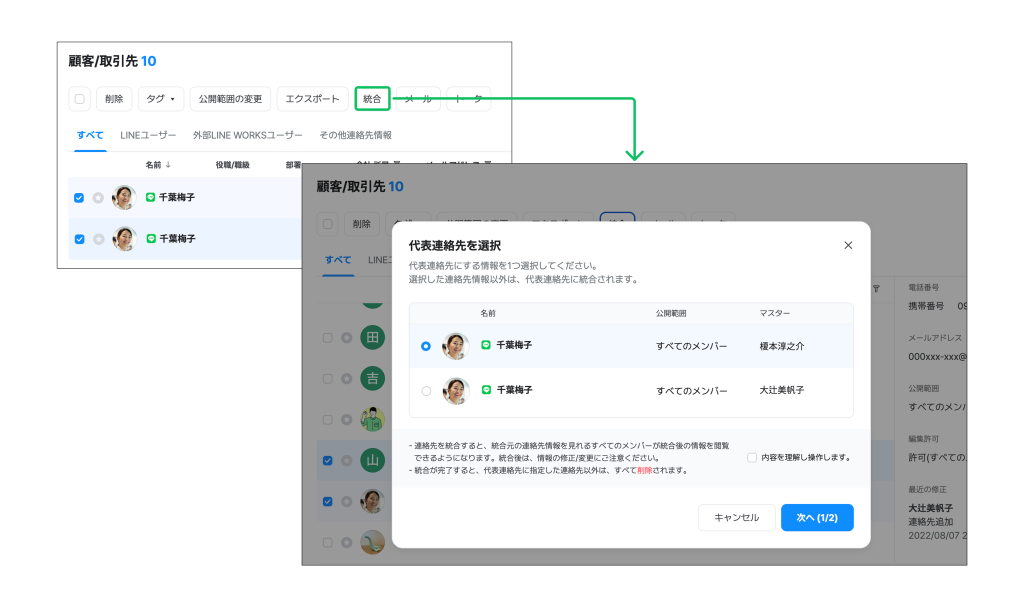Go to the その他連絡先情報 tab

355,135
